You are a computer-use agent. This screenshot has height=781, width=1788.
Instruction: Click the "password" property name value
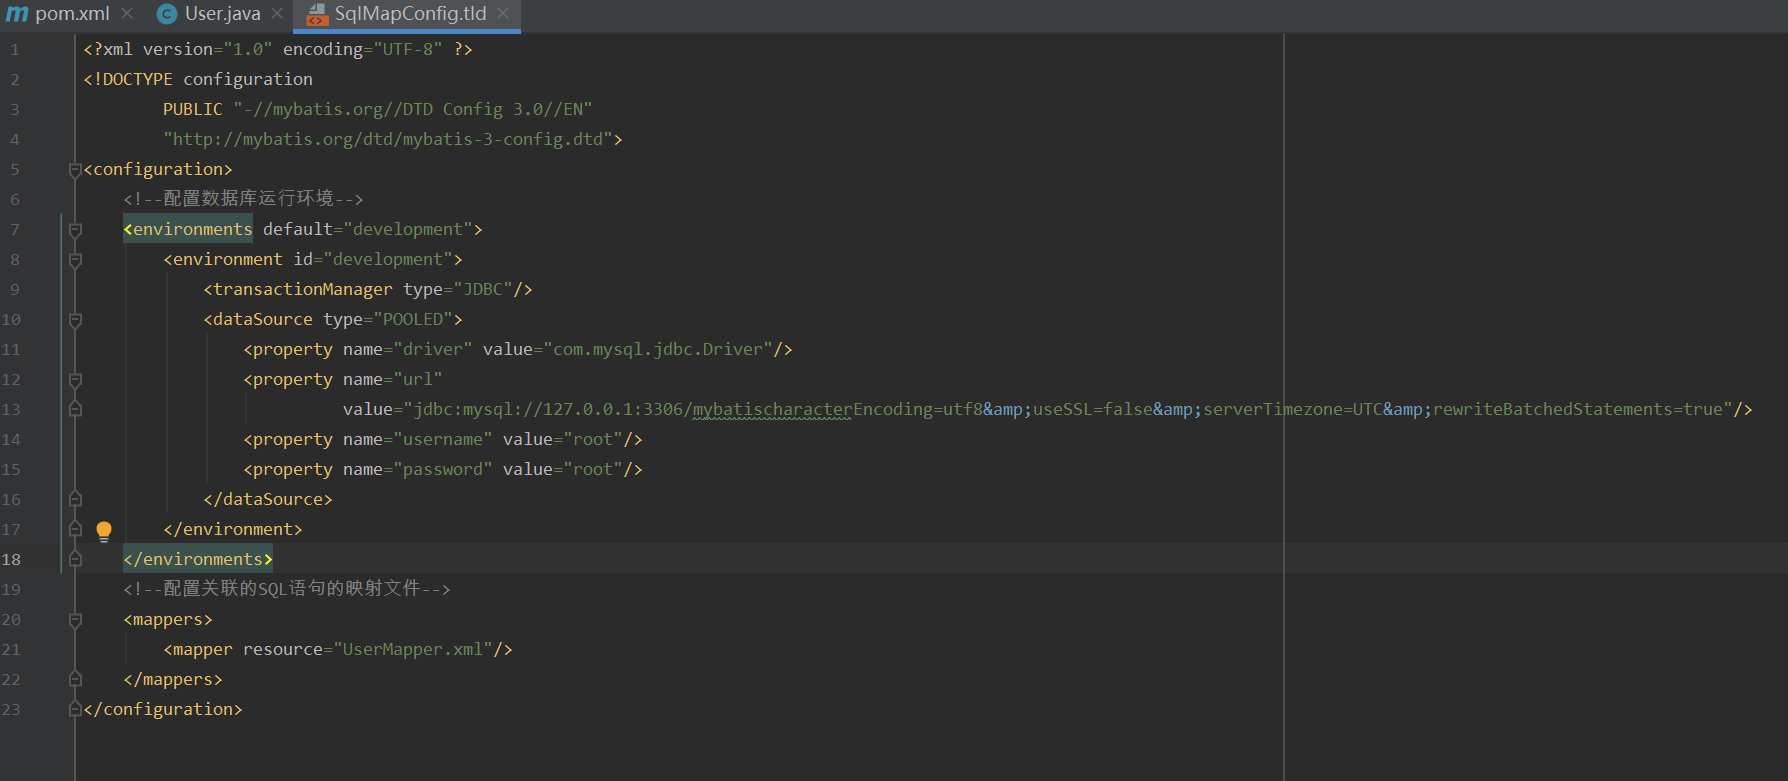tap(443, 469)
